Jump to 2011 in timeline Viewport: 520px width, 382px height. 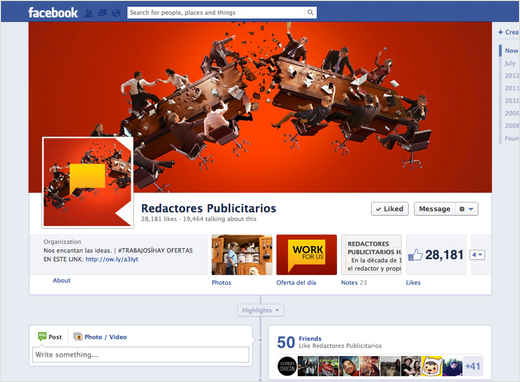(512, 88)
